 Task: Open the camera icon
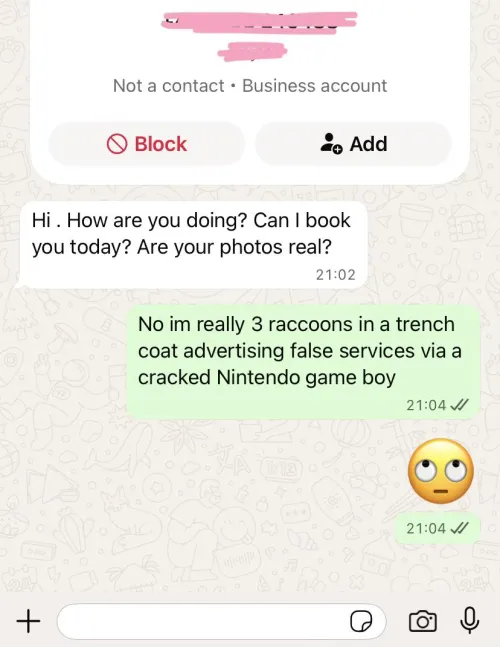point(423,621)
